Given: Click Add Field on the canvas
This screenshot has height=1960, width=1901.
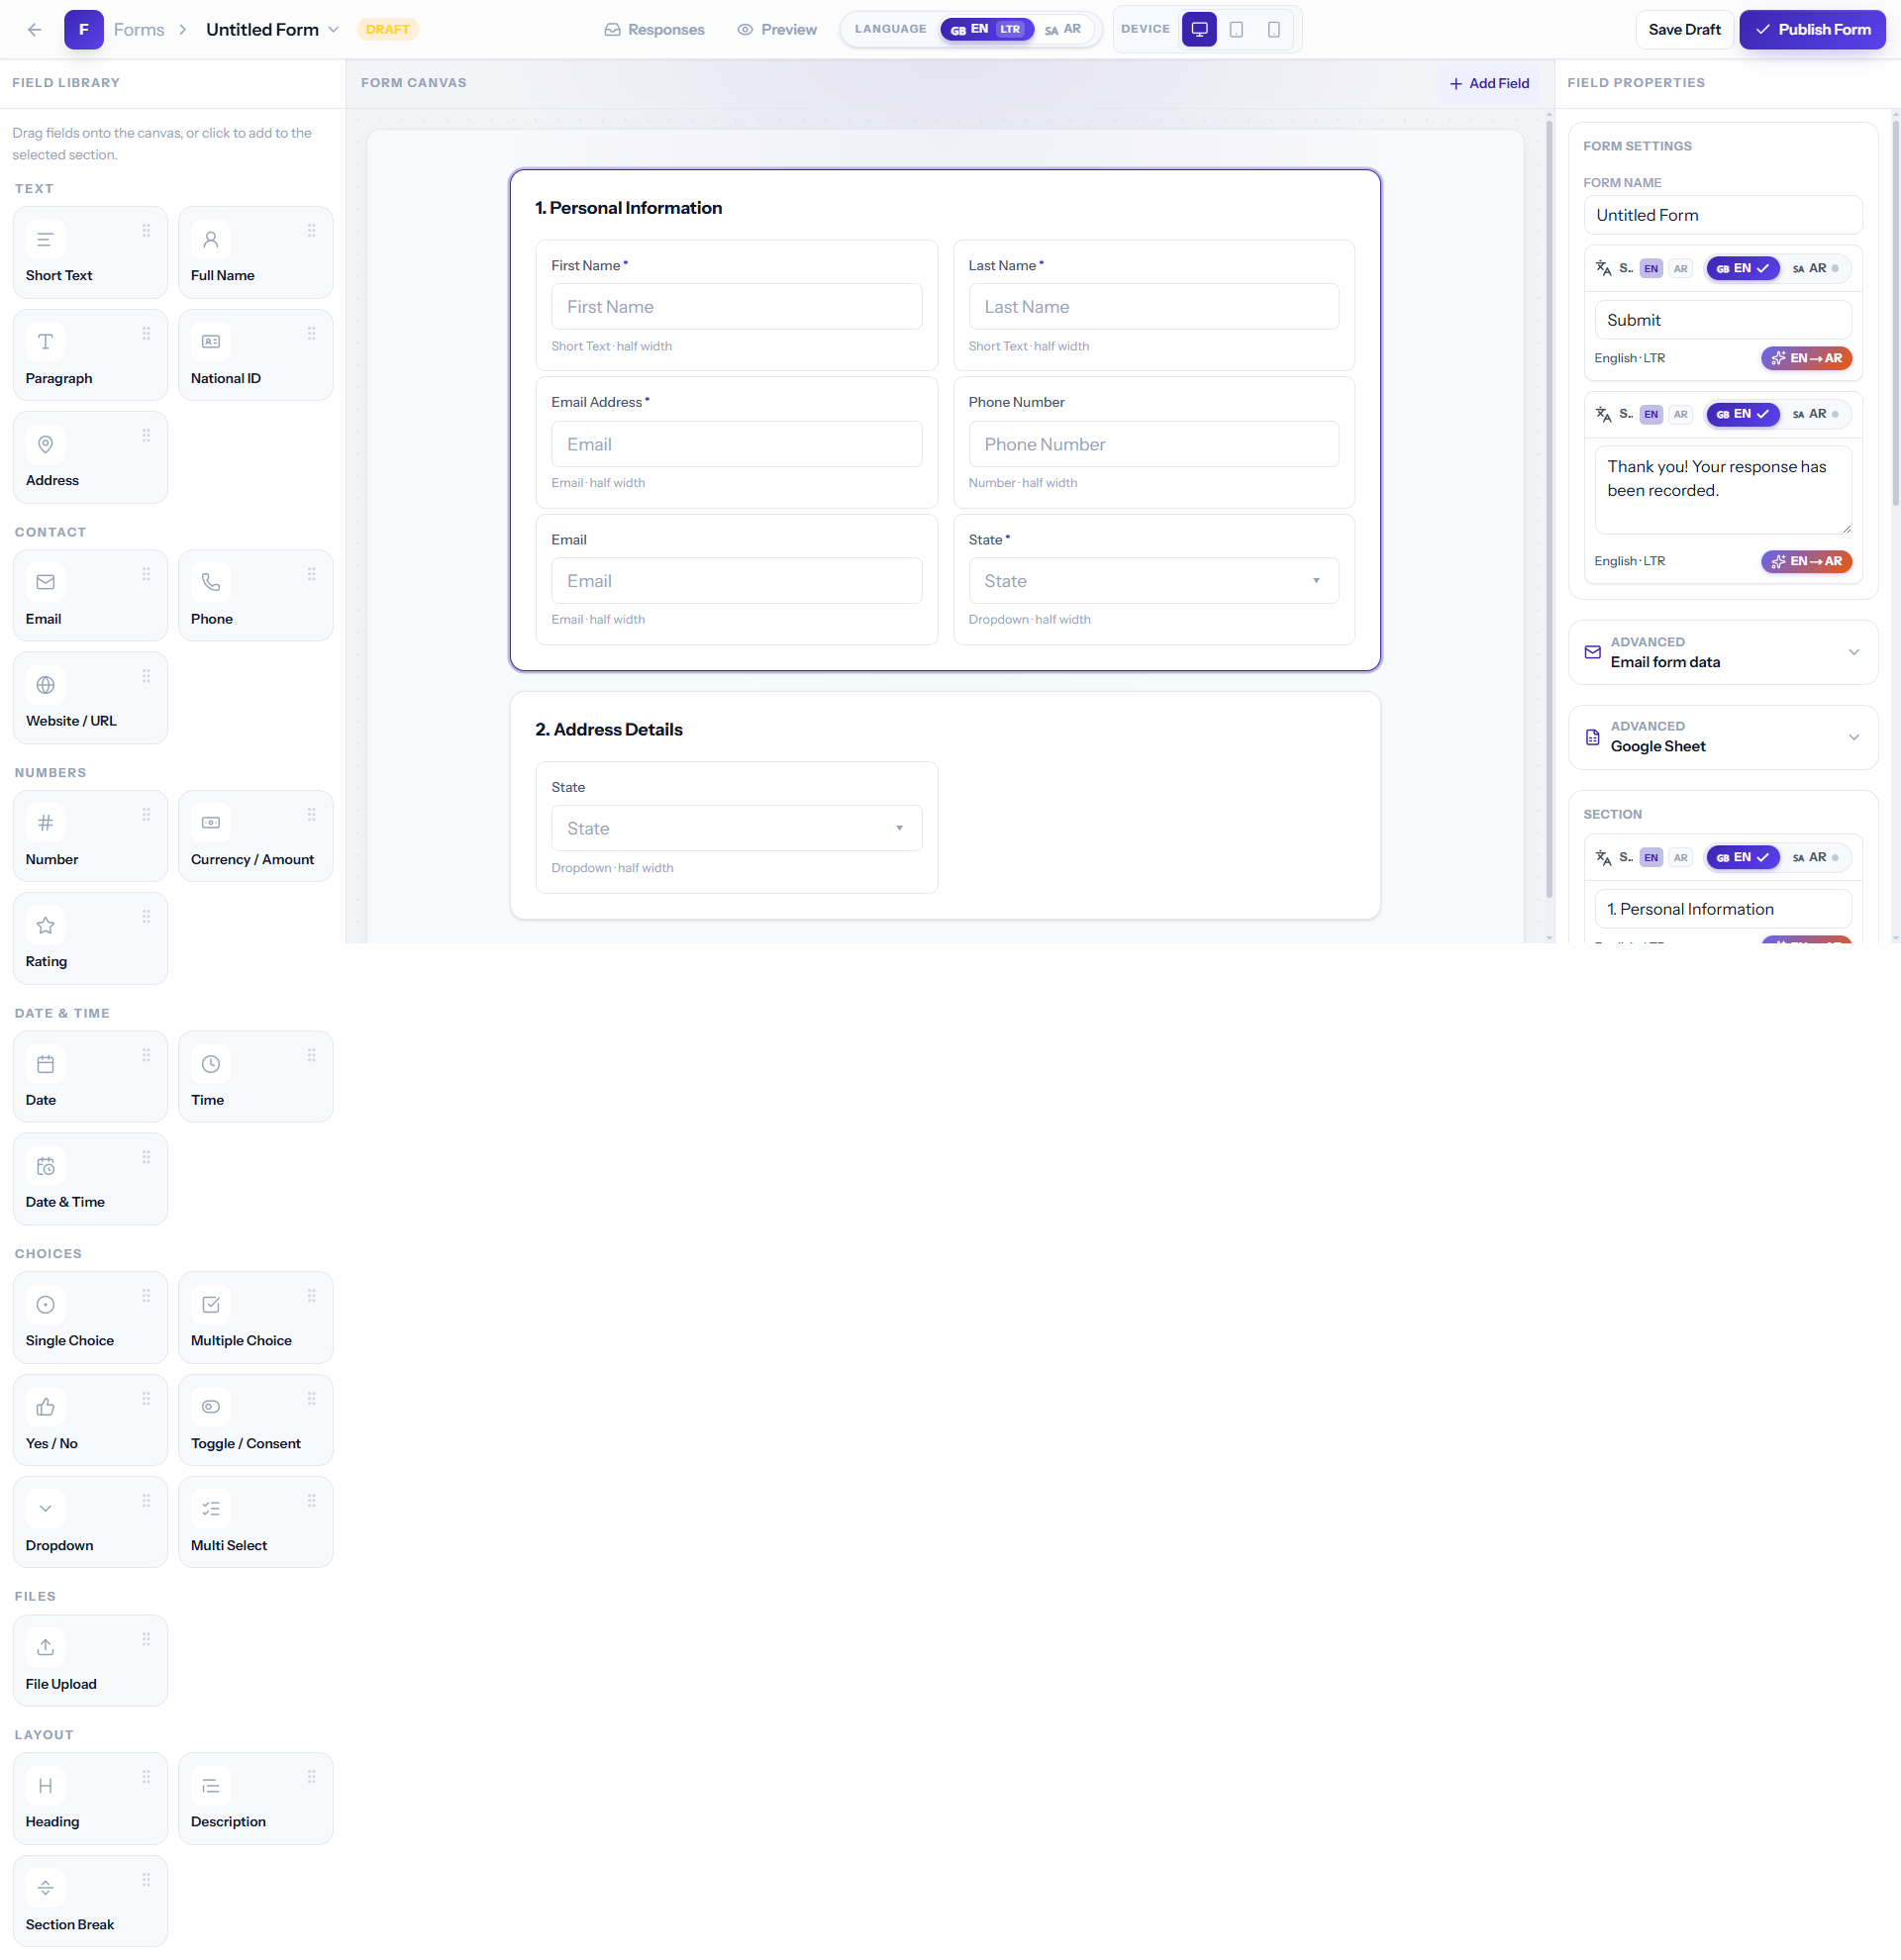Looking at the screenshot, I should point(1489,84).
